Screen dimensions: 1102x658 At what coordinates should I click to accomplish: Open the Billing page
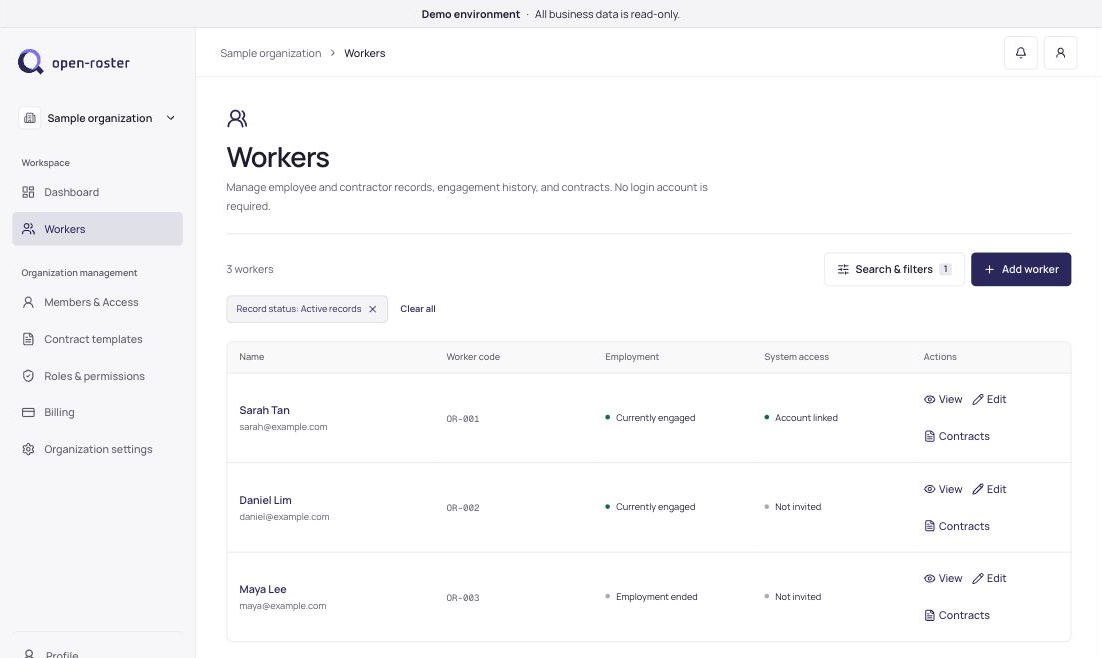tap(98, 412)
